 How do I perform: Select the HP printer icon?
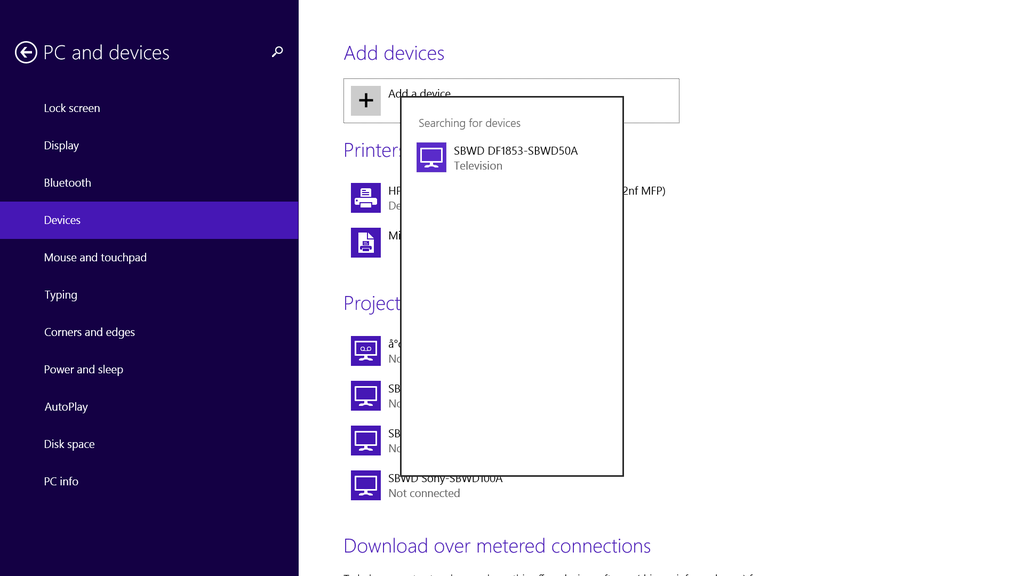(x=366, y=198)
